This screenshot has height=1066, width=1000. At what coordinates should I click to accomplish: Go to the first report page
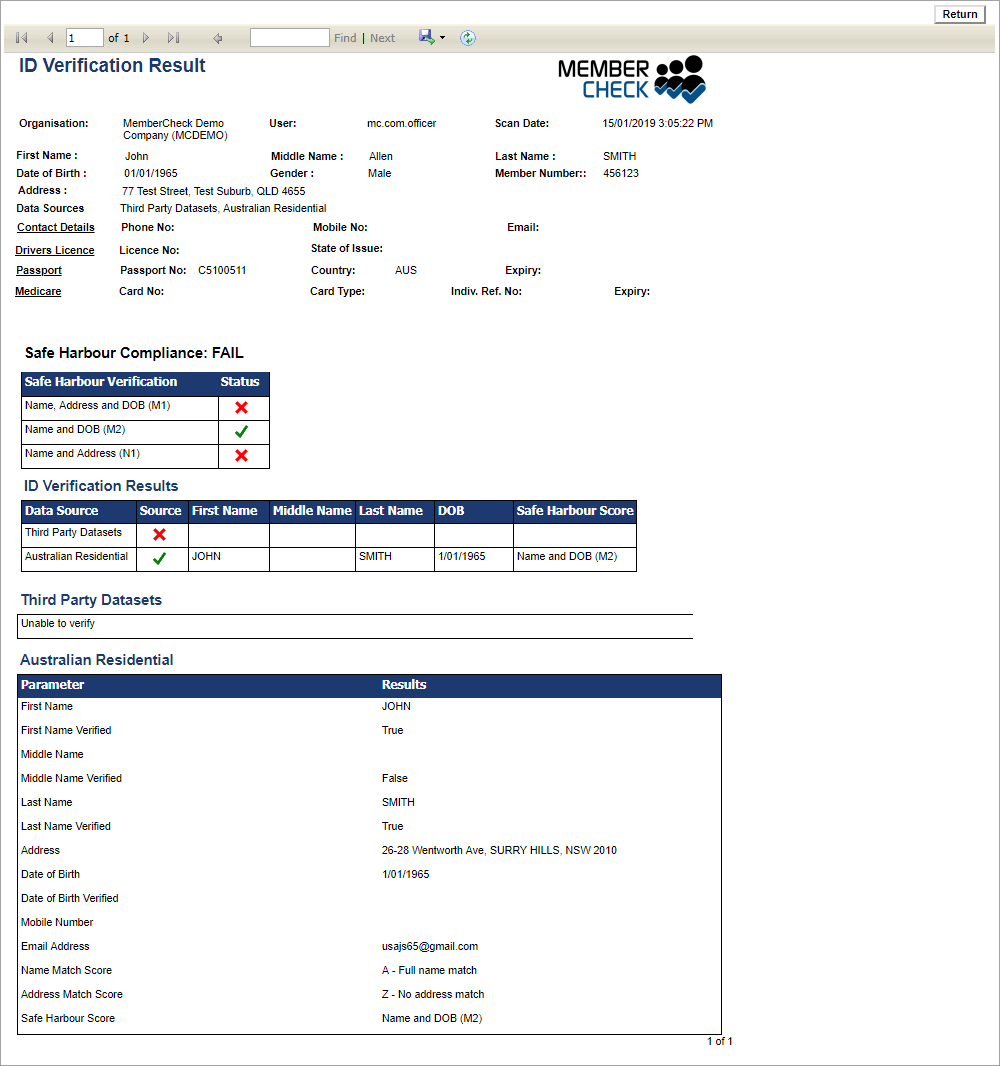point(22,38)
